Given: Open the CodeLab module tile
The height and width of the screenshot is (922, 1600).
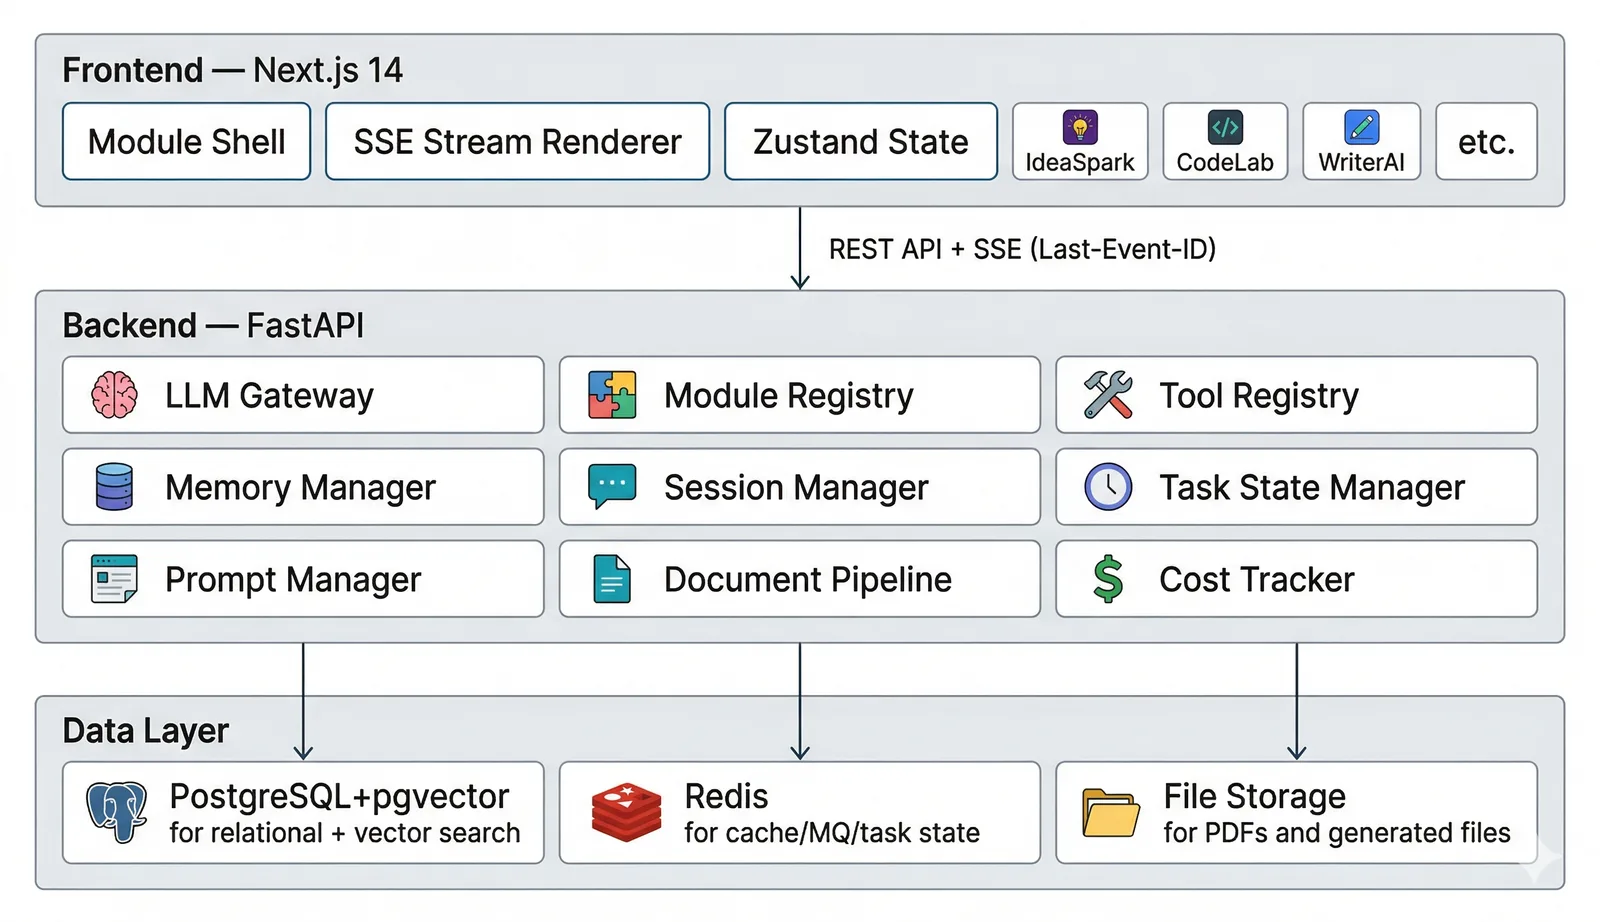Looking at the screenshot, I should click(x=1225, y=142).
